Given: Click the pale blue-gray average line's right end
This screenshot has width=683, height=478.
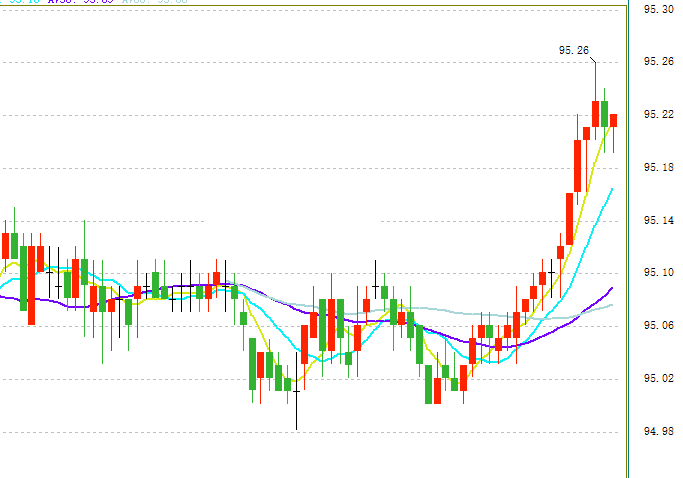Looking at the screenshot, I should point(611,306).
